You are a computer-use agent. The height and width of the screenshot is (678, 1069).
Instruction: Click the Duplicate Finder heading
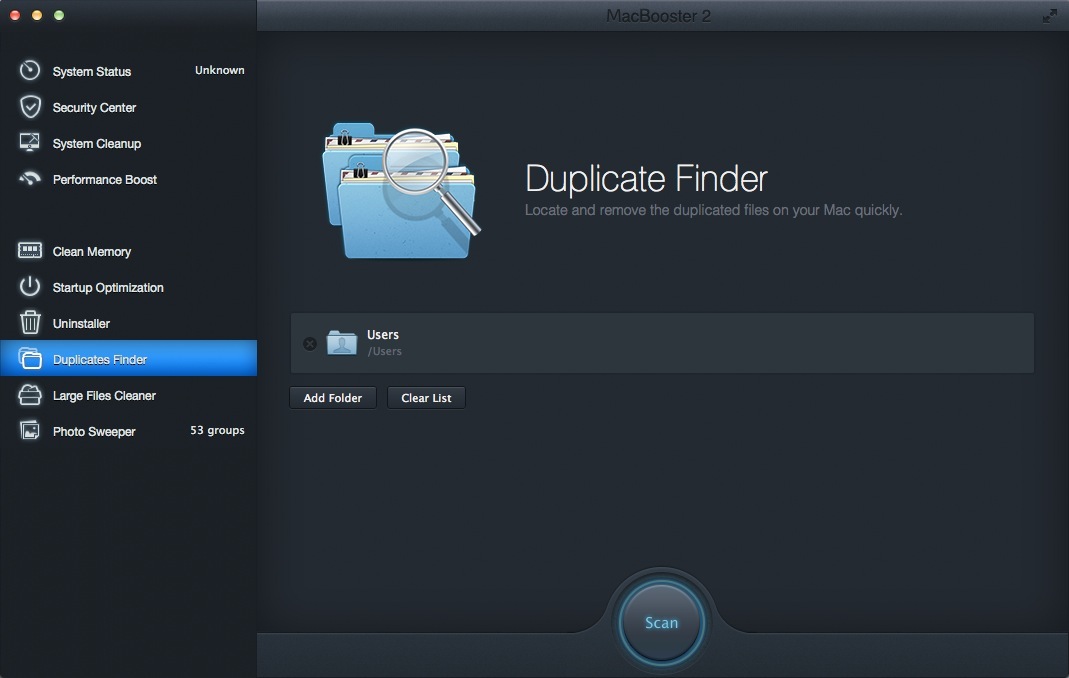click(x=646, y=179)
